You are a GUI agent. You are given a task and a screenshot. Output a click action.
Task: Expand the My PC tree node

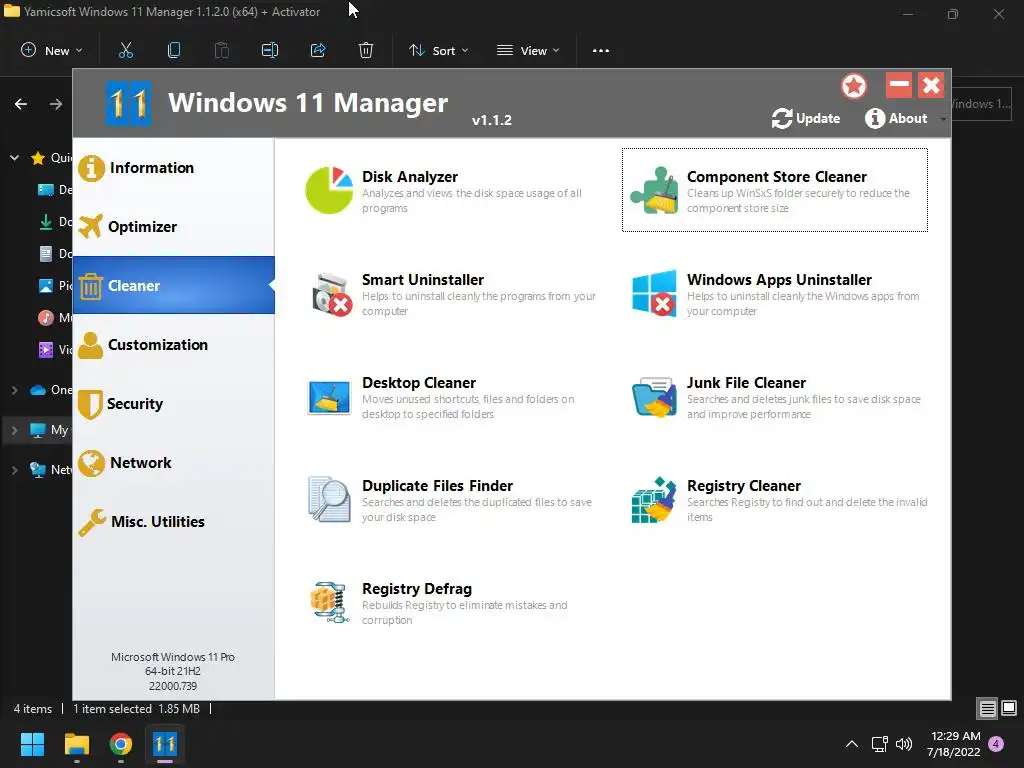14,430
